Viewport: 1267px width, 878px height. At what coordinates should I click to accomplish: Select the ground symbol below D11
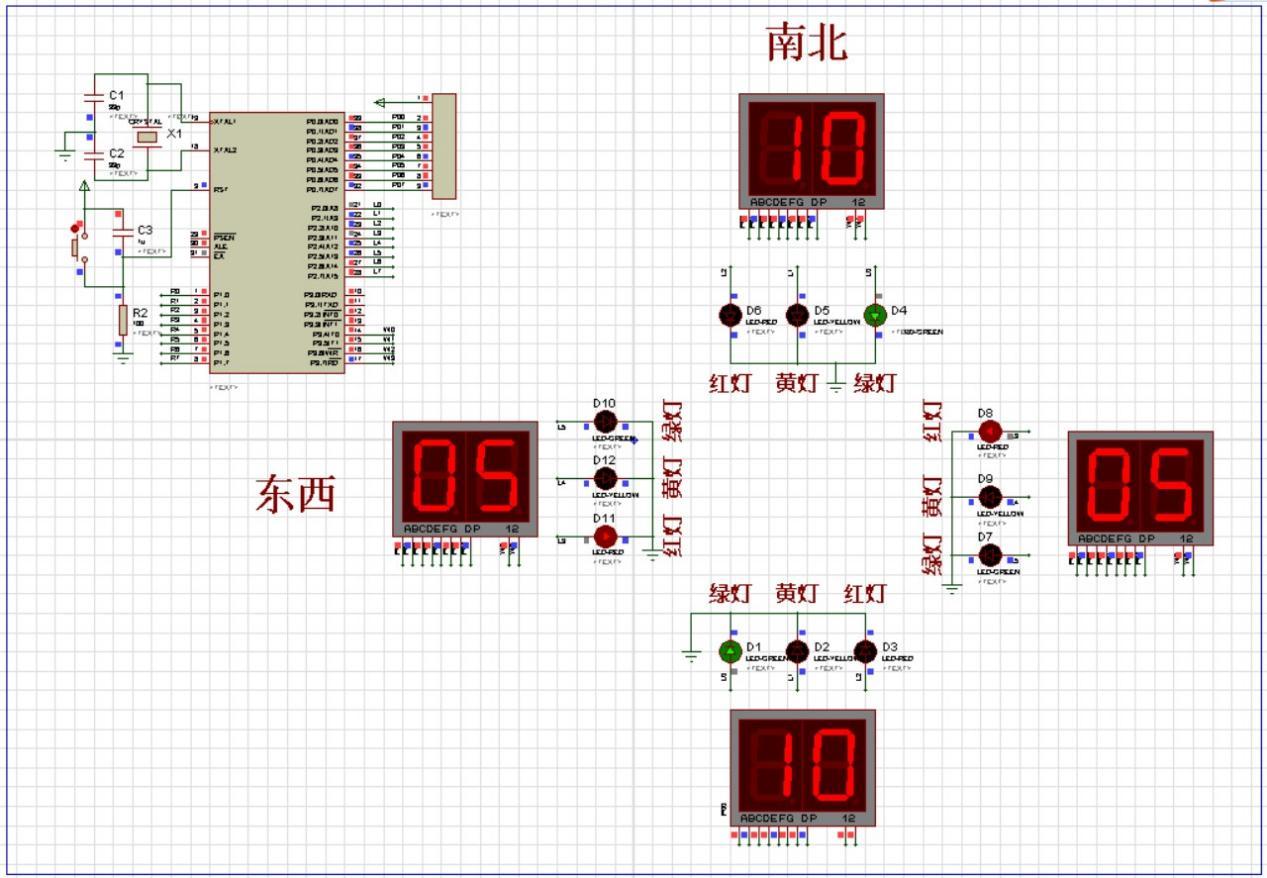(x=653, y=555)
